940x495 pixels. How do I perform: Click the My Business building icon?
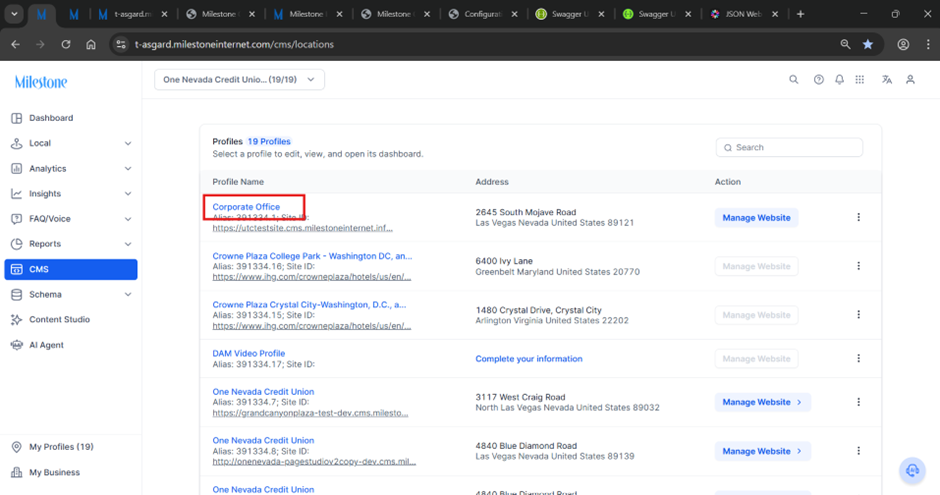(17, 472)
